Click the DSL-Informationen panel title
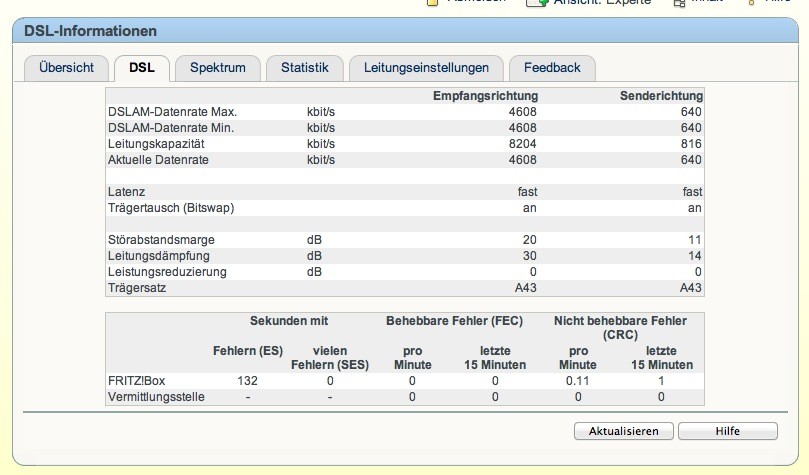Image resolution: width=809 pixels, height=475 pixels. 89,33
